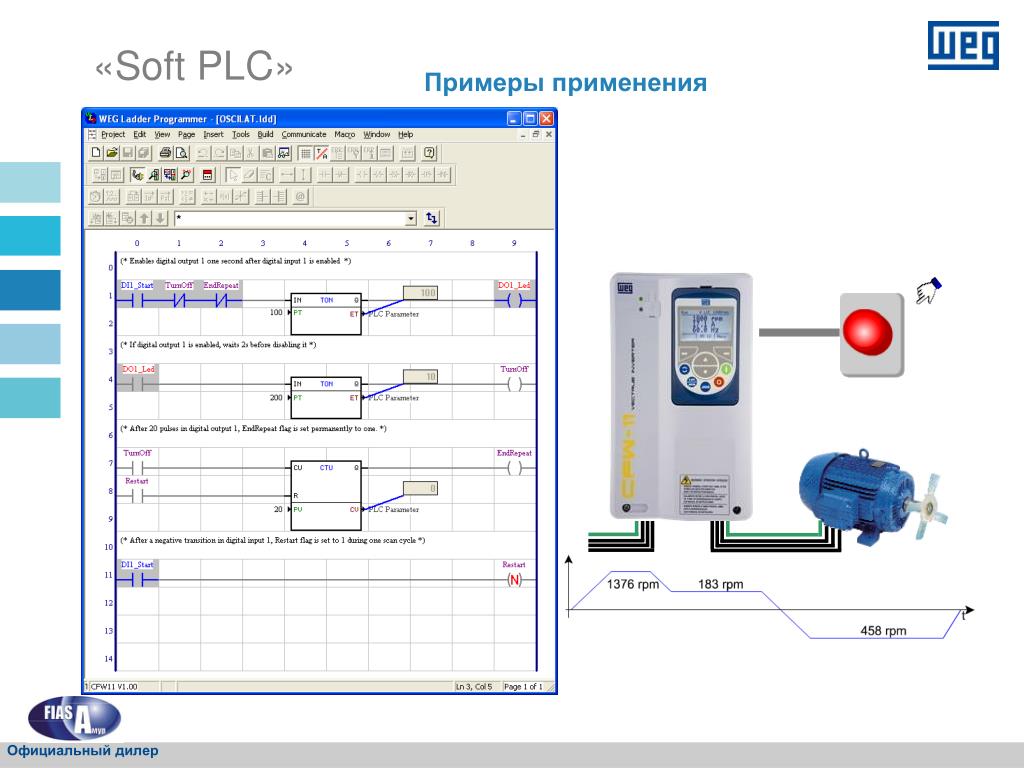1024x768 pixels.
Task: Click the up arrow icon in bottom toolbar row
Action: point(144,218)
